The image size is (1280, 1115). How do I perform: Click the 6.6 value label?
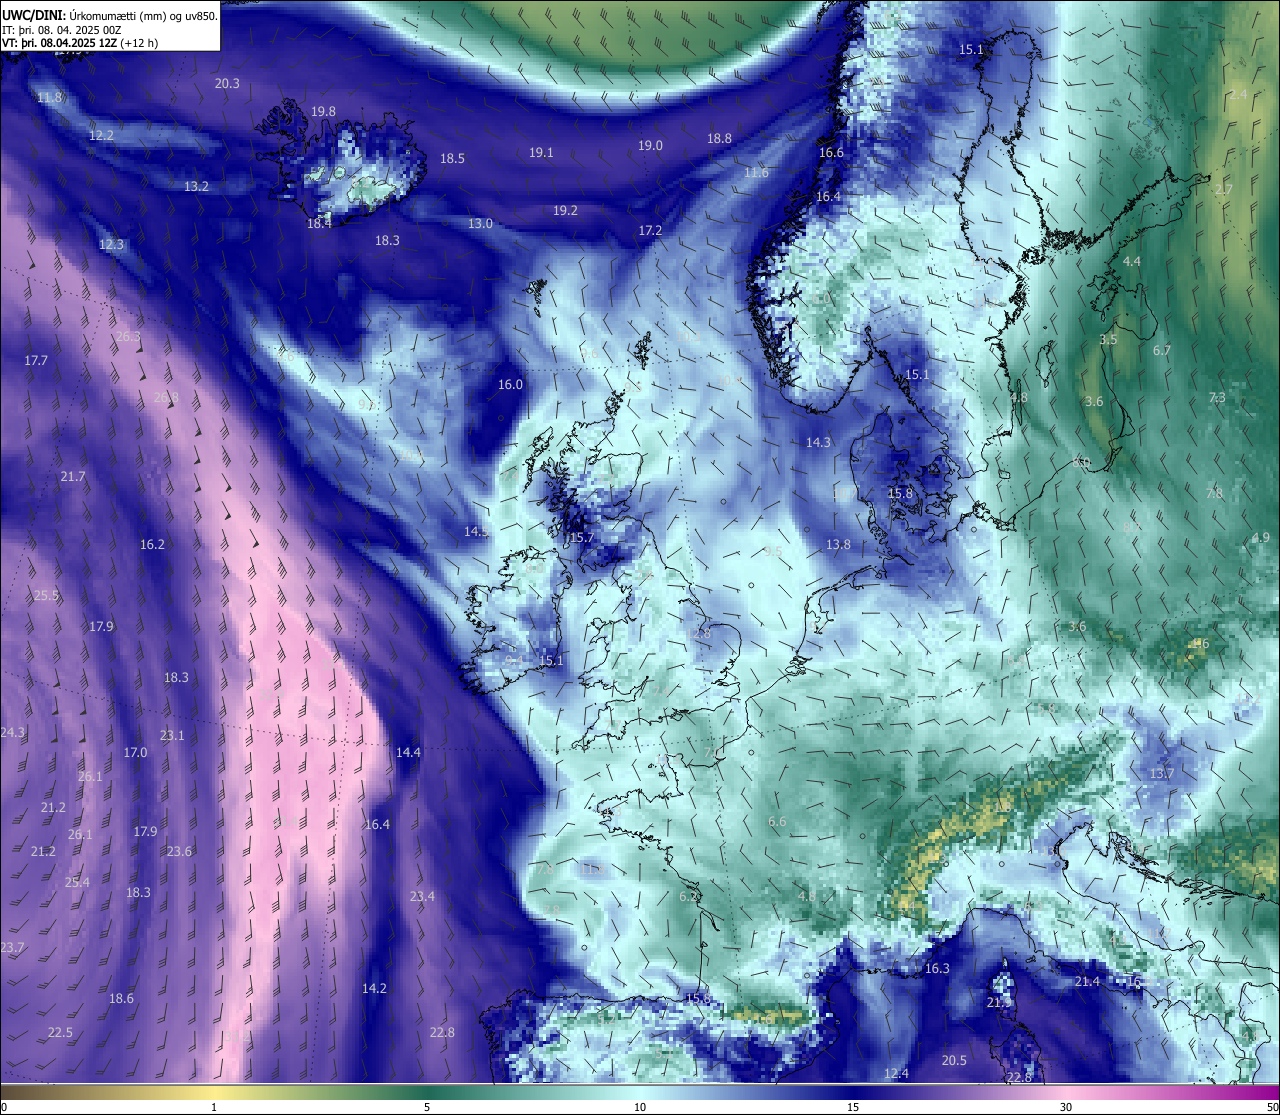pyautogui.click(x=777, y=822)
